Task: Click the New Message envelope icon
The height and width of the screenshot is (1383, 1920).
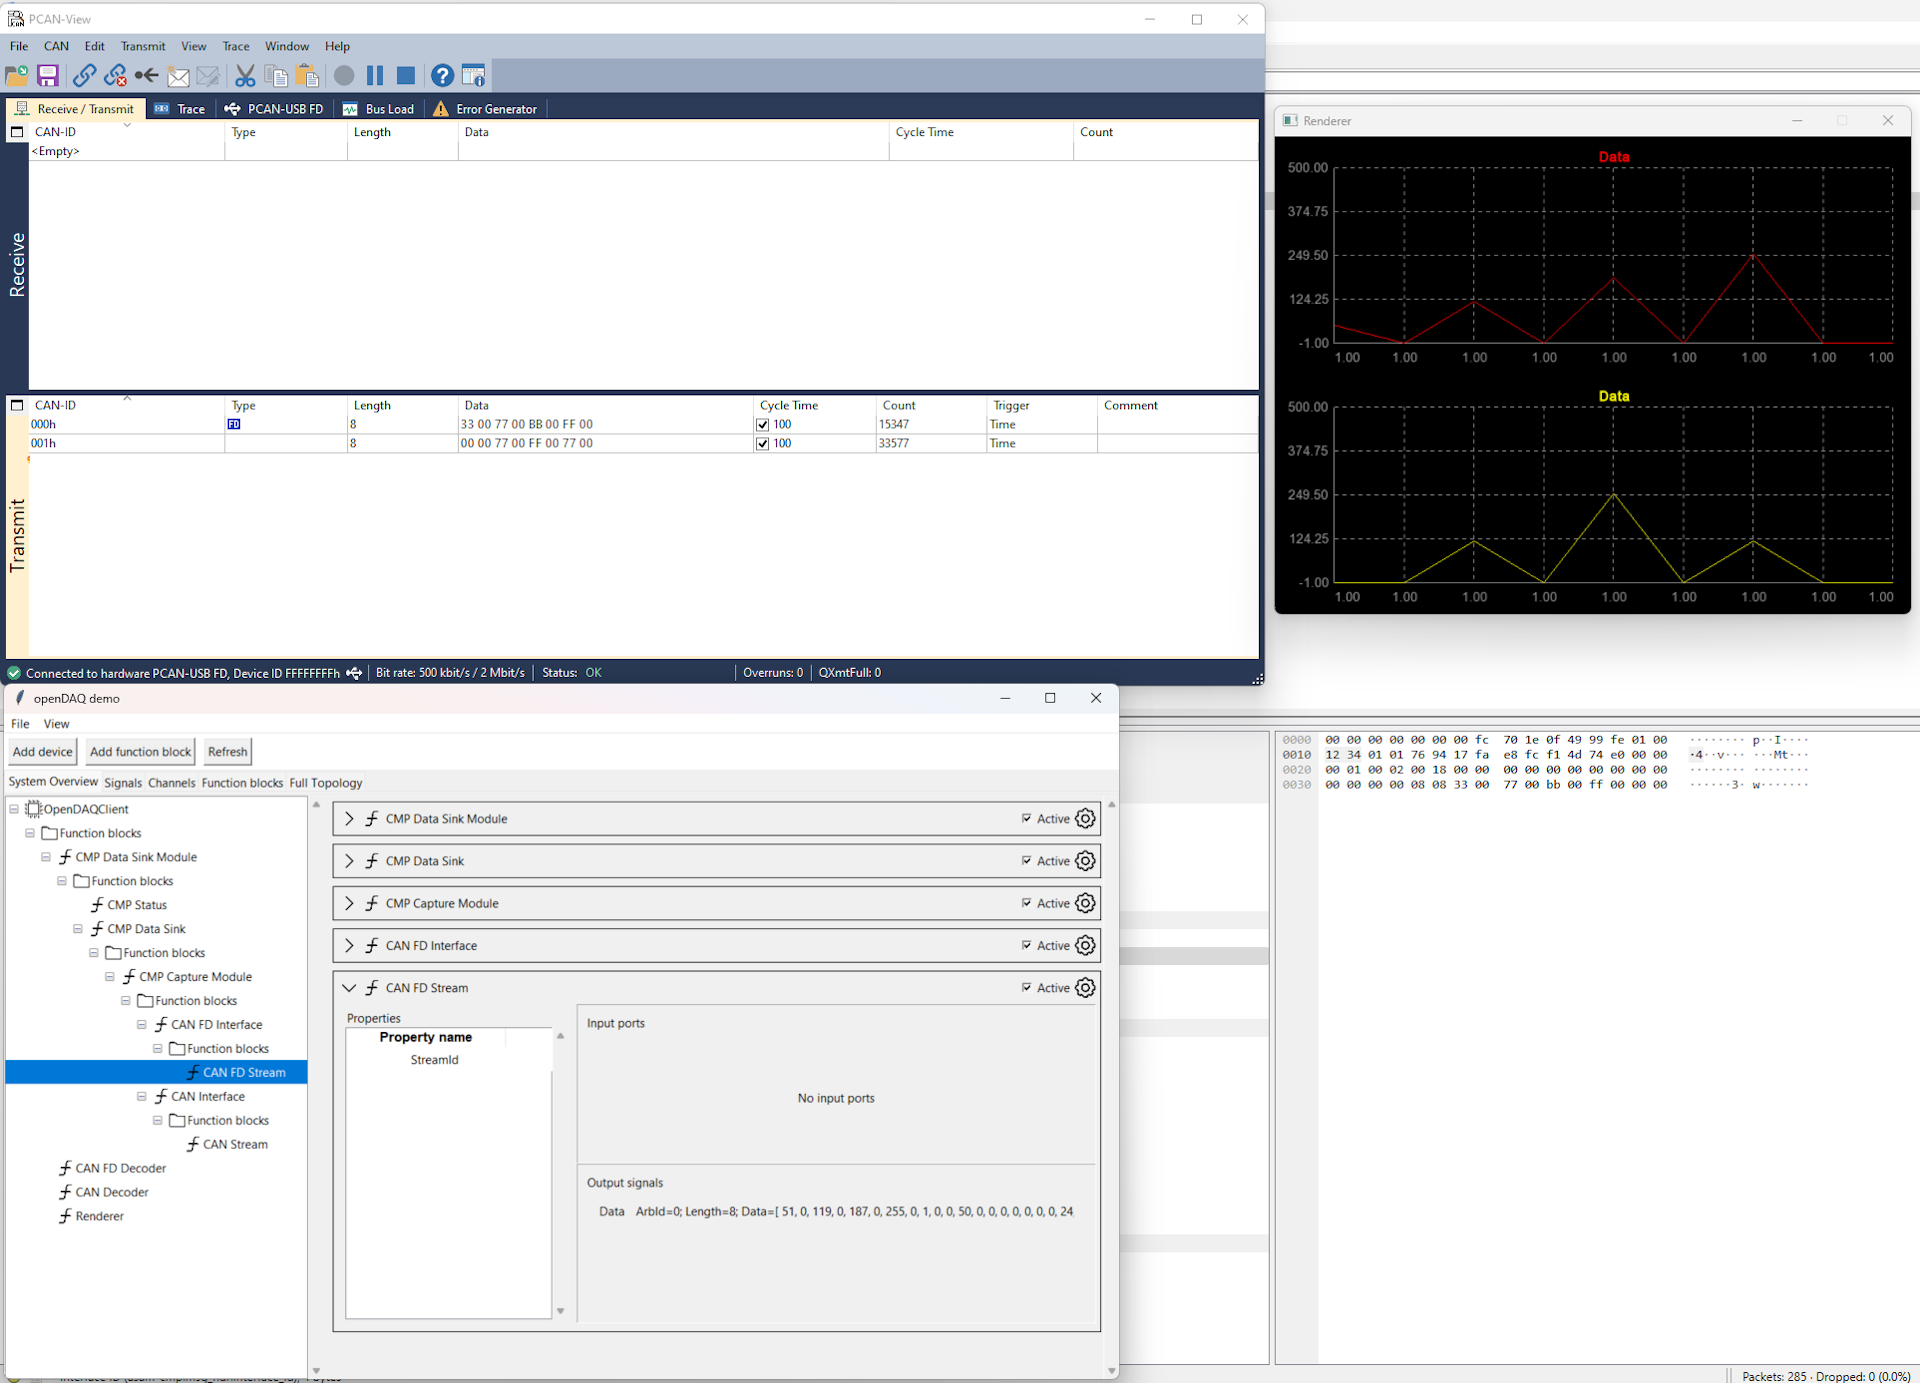Action: pyautogui.click(x=178, y=76)
